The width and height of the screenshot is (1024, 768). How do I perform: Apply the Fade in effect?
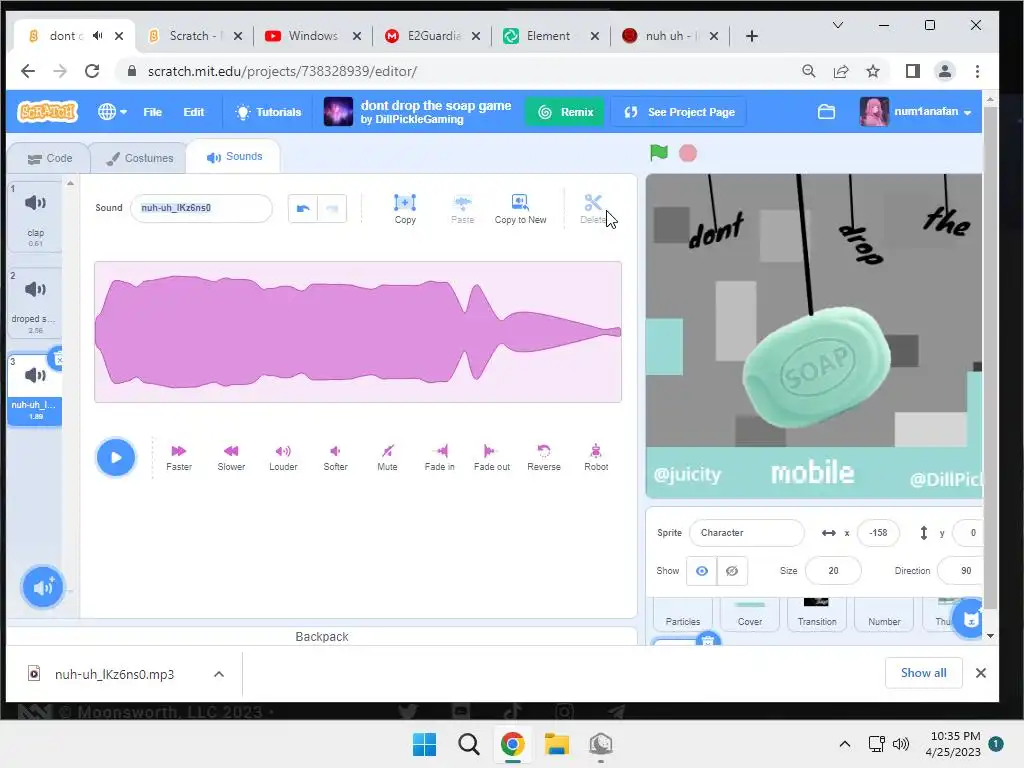coord(440,458)
